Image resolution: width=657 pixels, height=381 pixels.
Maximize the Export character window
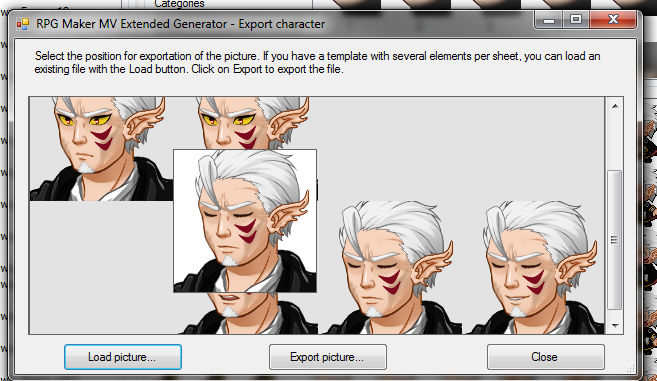[576, 20]
